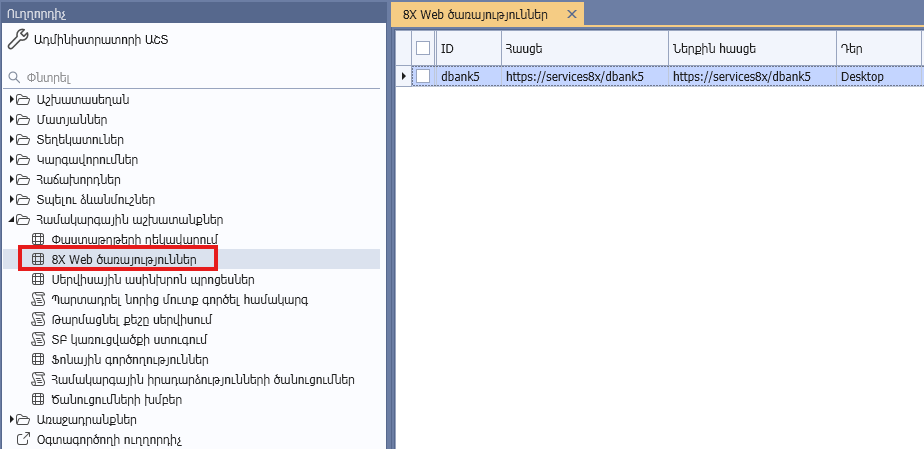Toggle the select-all checkbox in the grid header
Image resolution: width=924 pixels, height=449 pixels.
pos(423,48)
